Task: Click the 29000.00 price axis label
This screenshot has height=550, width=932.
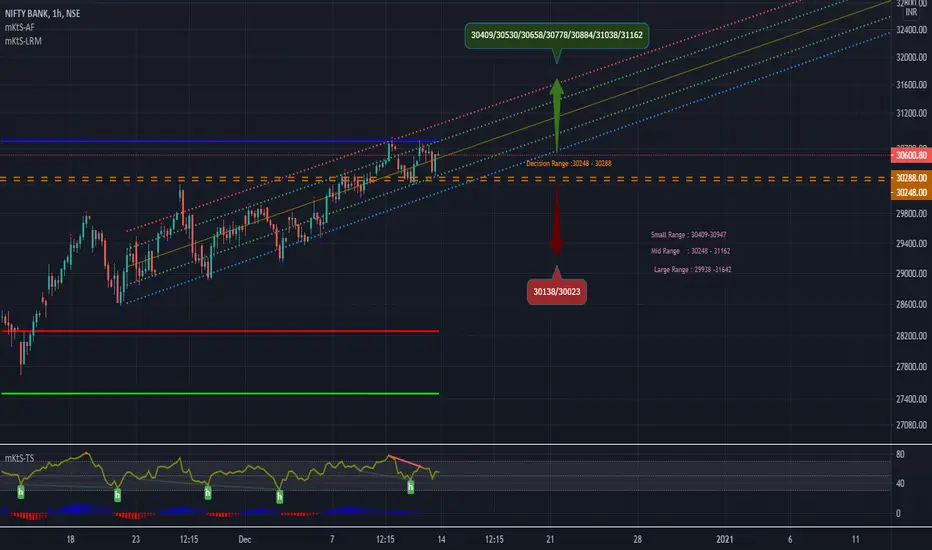Action: [911, 274]
